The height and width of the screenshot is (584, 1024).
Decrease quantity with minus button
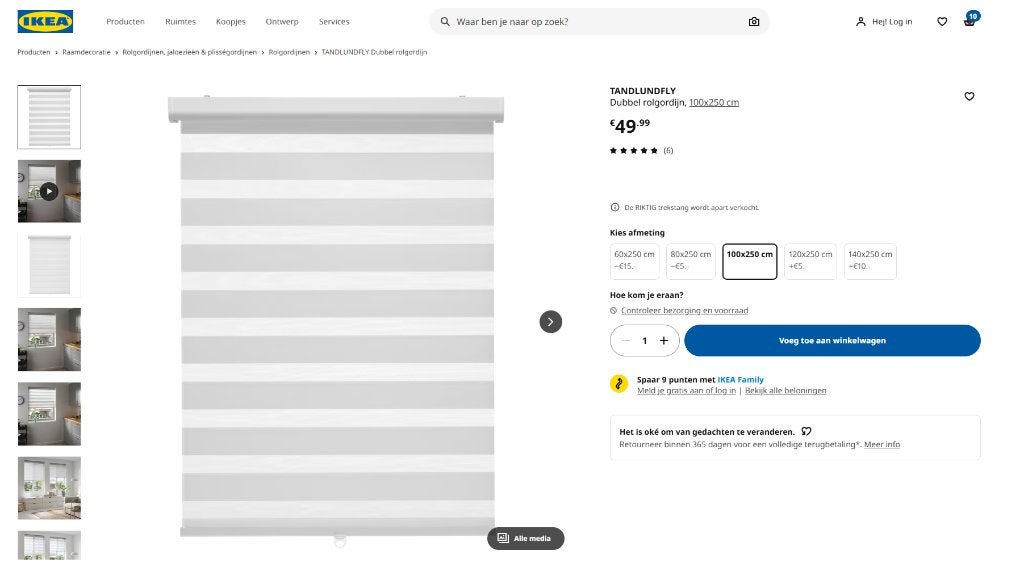pos(626,340)
